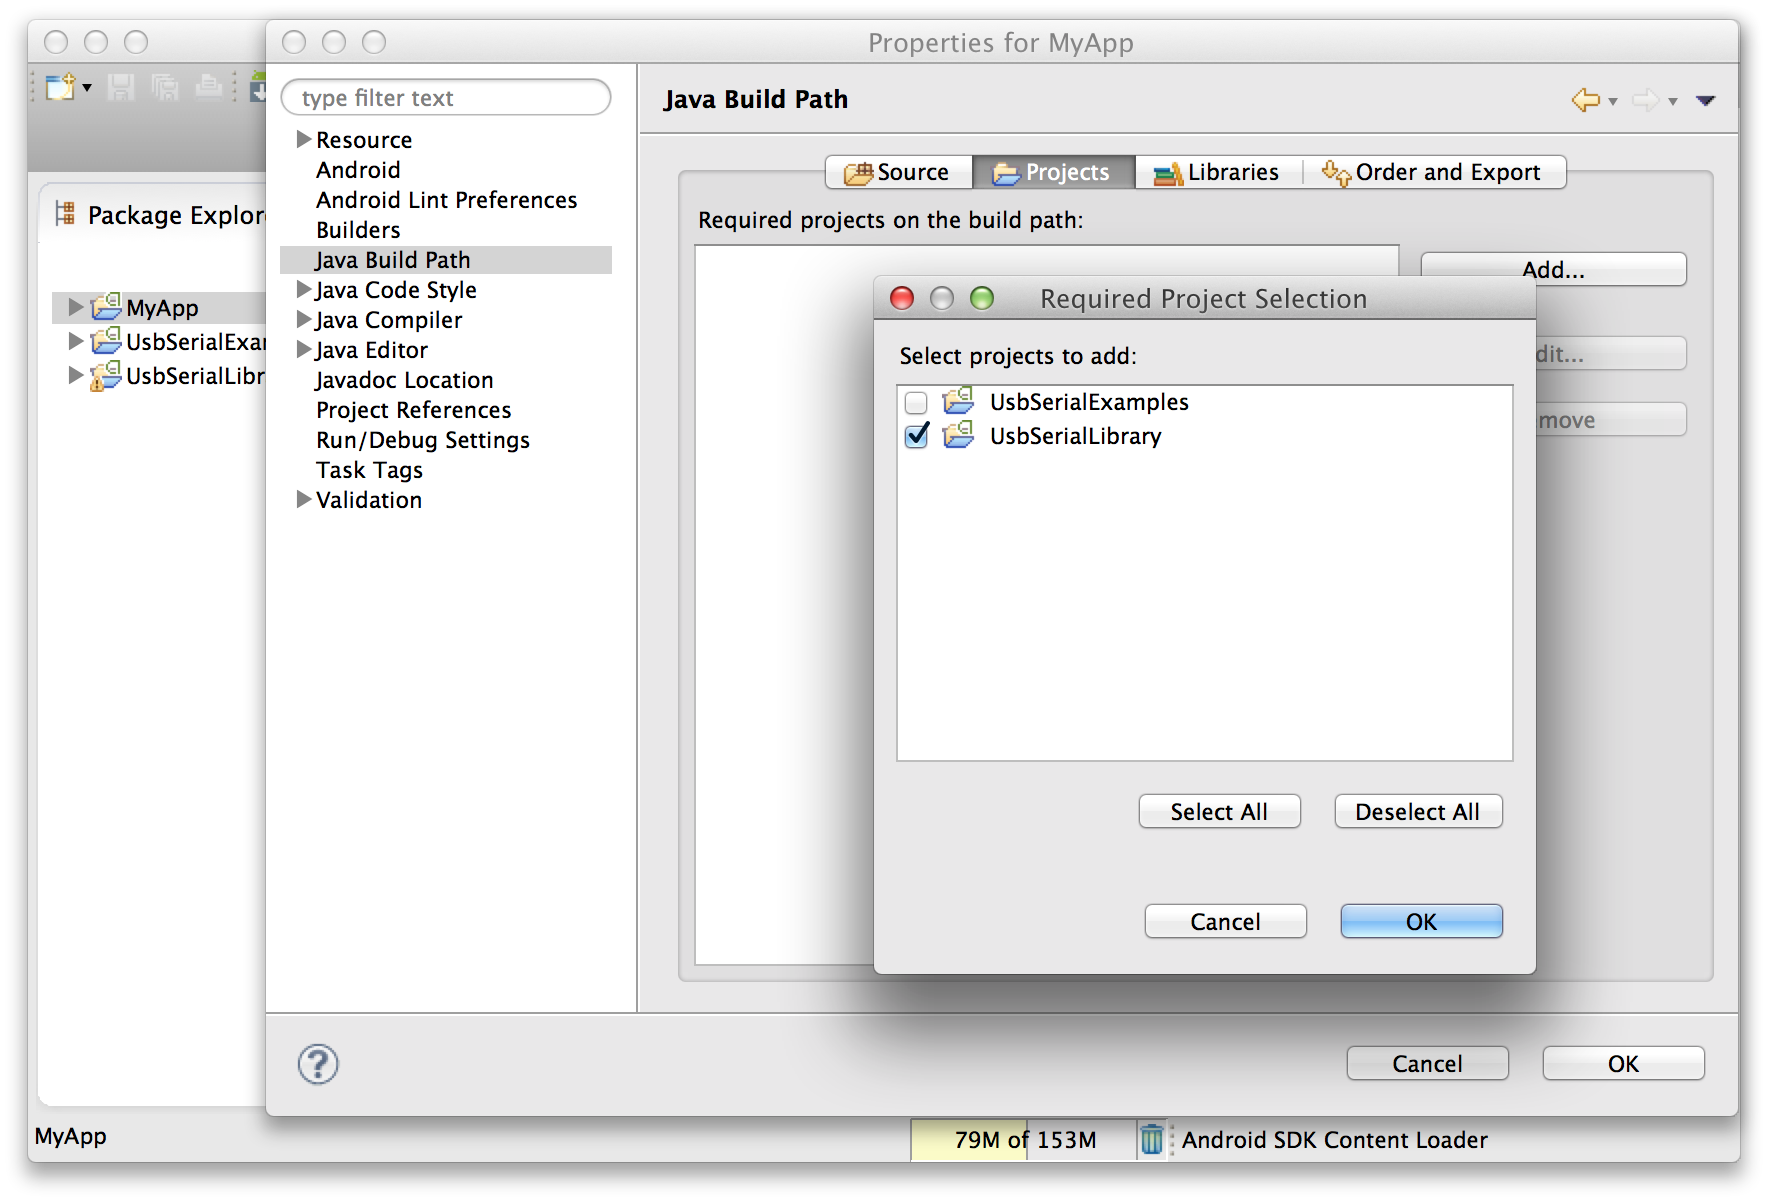Click Cancel in Properties for MyApp window

click(1427, 1063)
